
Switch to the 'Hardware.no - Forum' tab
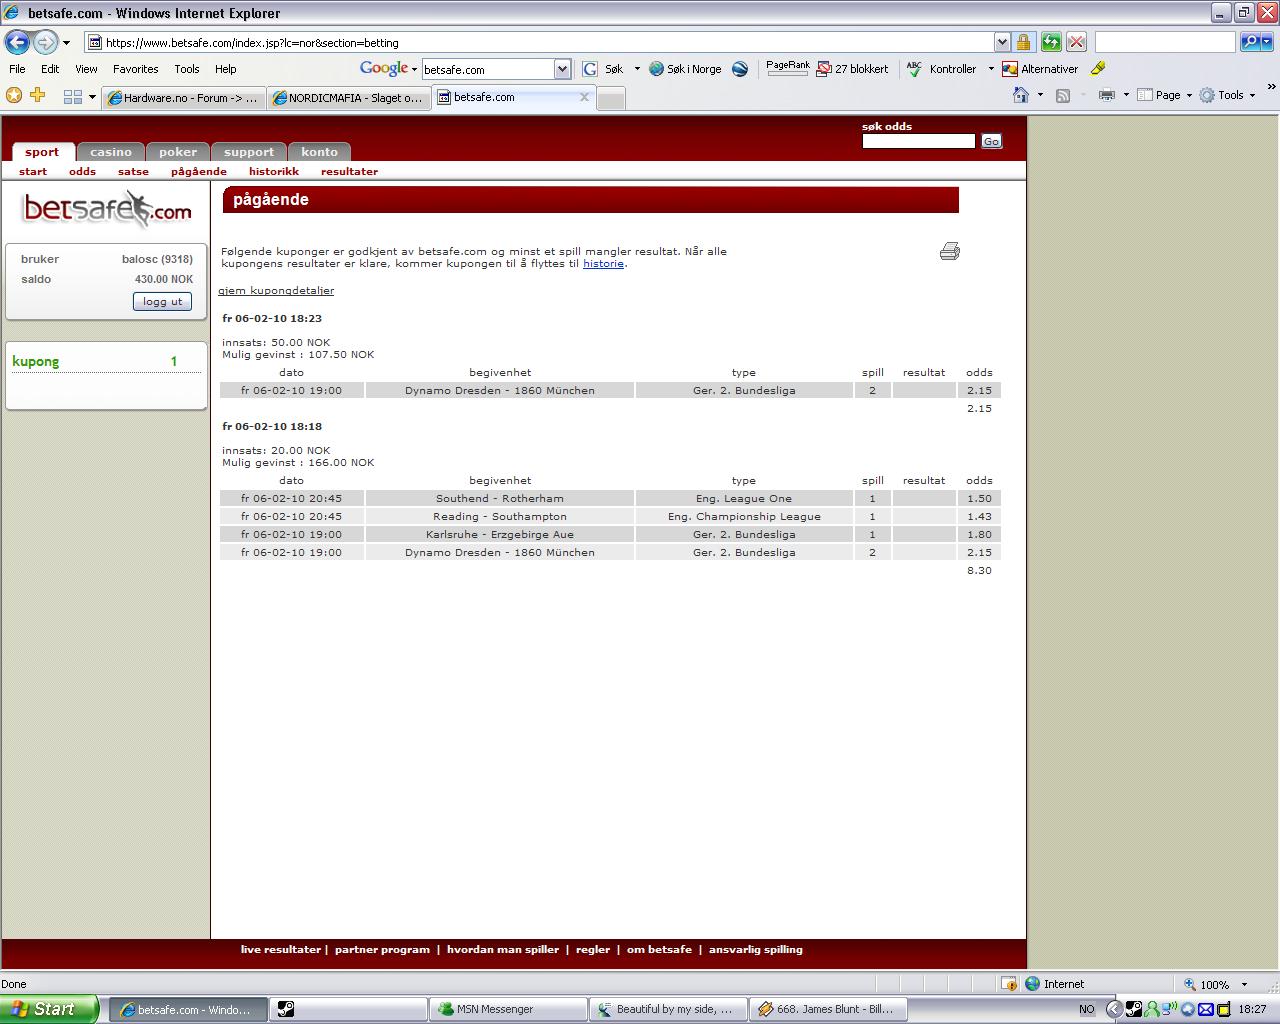[183, 97]
